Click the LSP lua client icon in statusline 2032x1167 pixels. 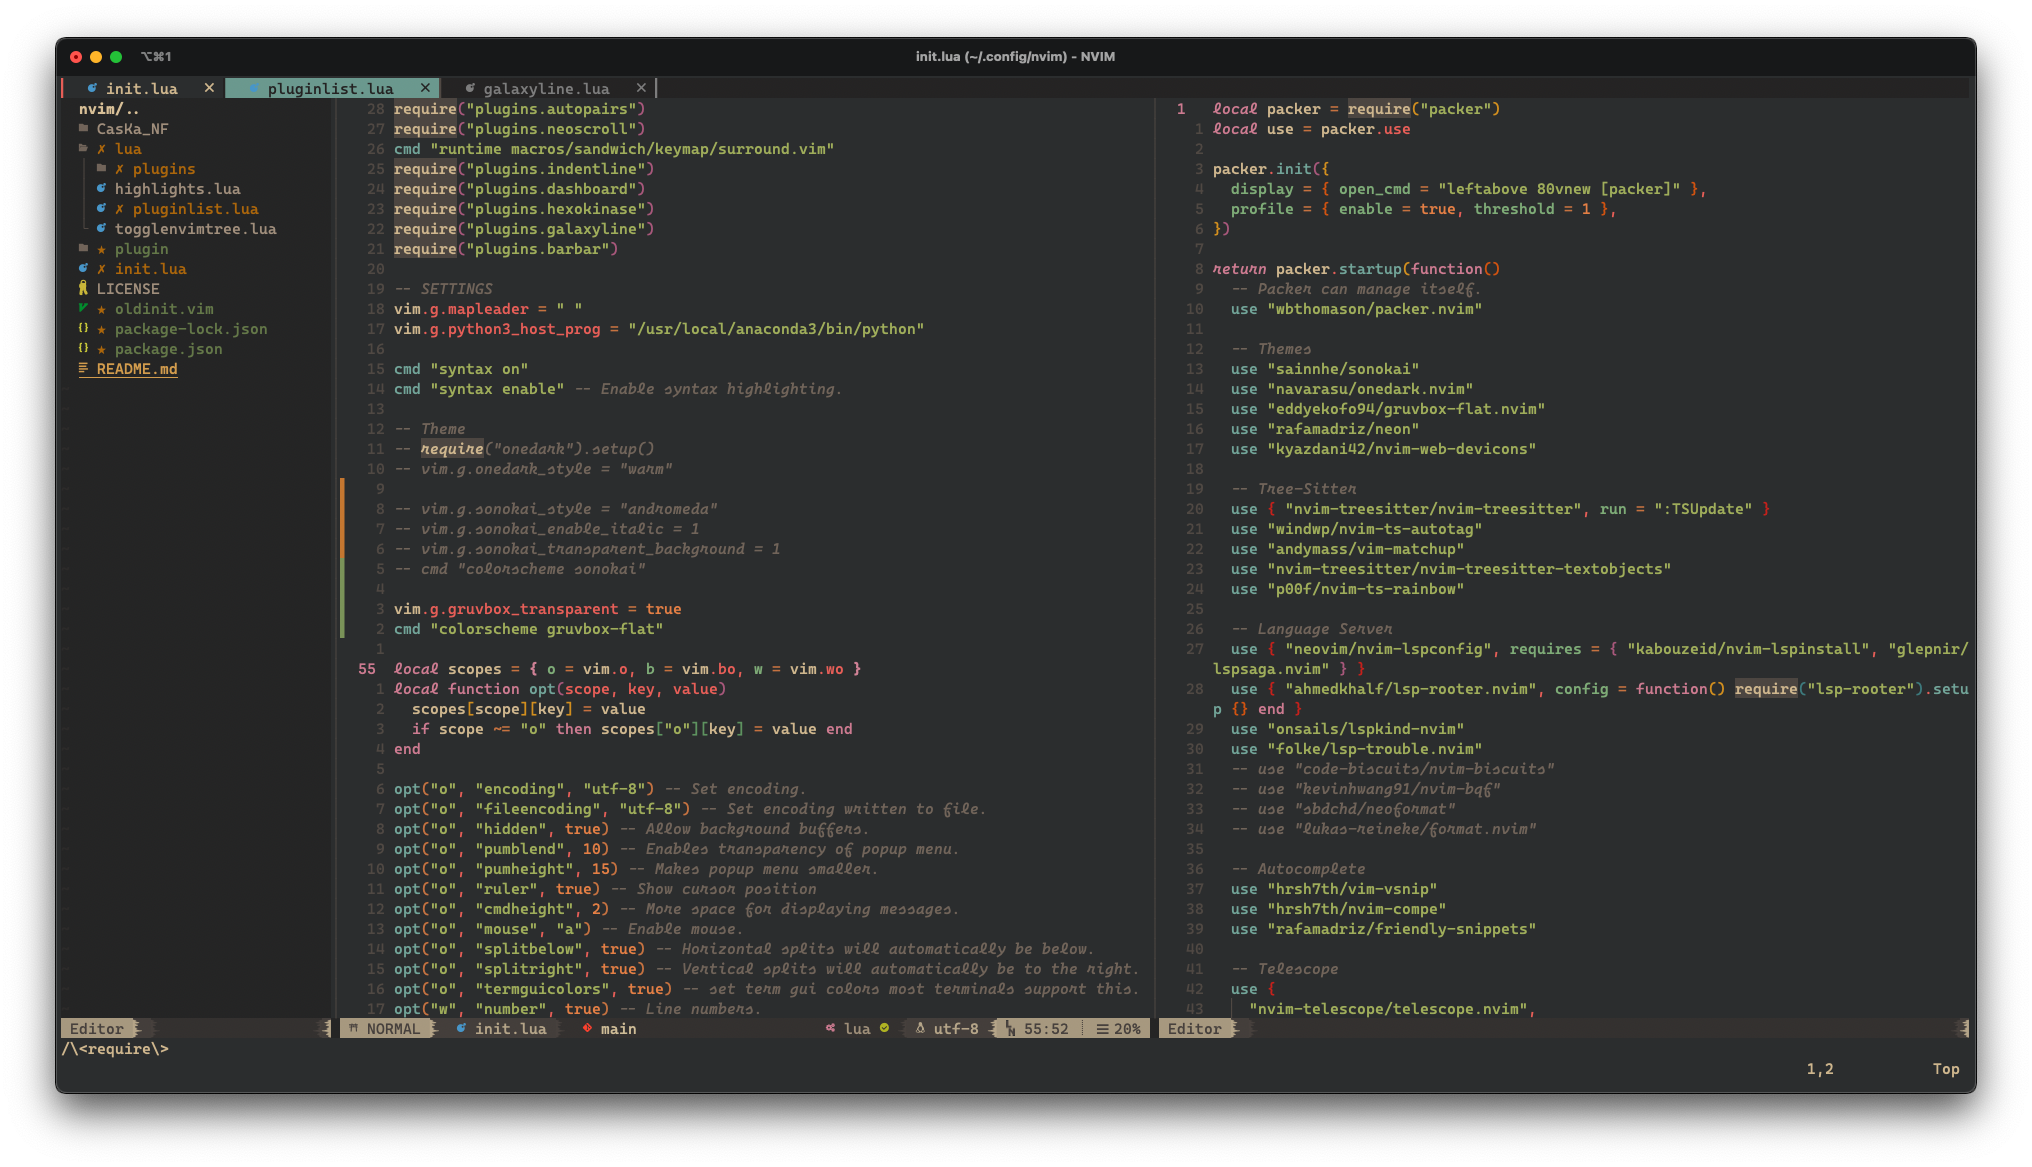pyautogui.click(x=830, y=1028)
